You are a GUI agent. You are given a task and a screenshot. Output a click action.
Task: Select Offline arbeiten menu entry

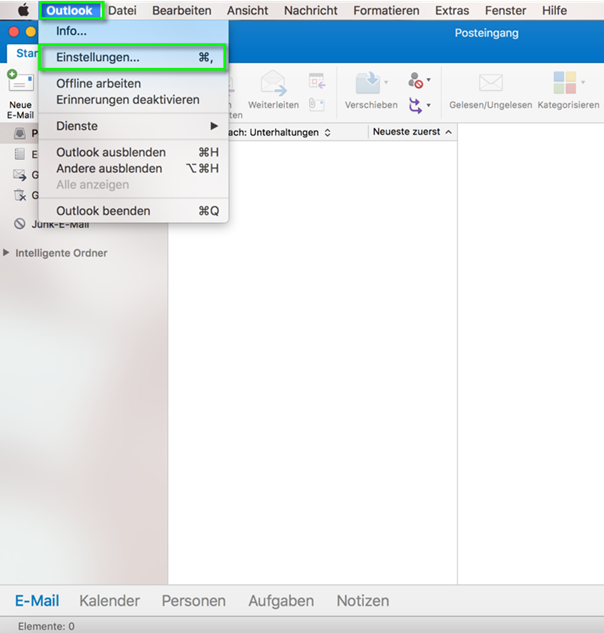tap(134, 84)
